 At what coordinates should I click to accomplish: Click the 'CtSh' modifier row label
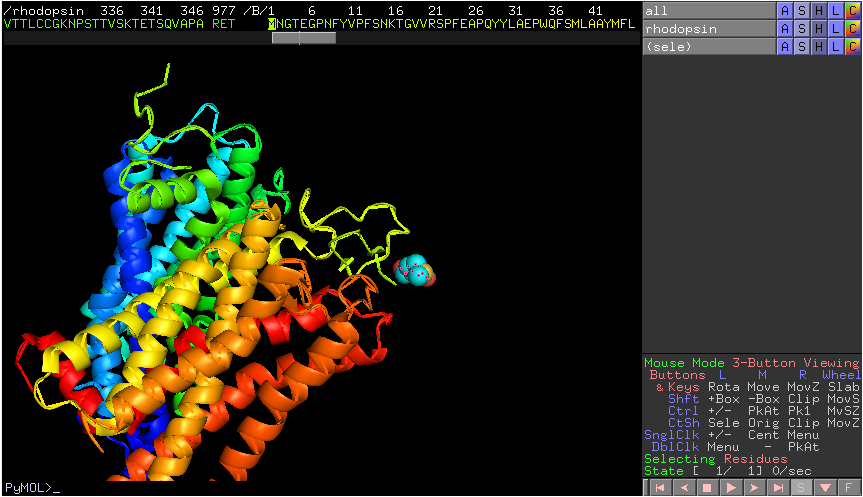[684, 423]
